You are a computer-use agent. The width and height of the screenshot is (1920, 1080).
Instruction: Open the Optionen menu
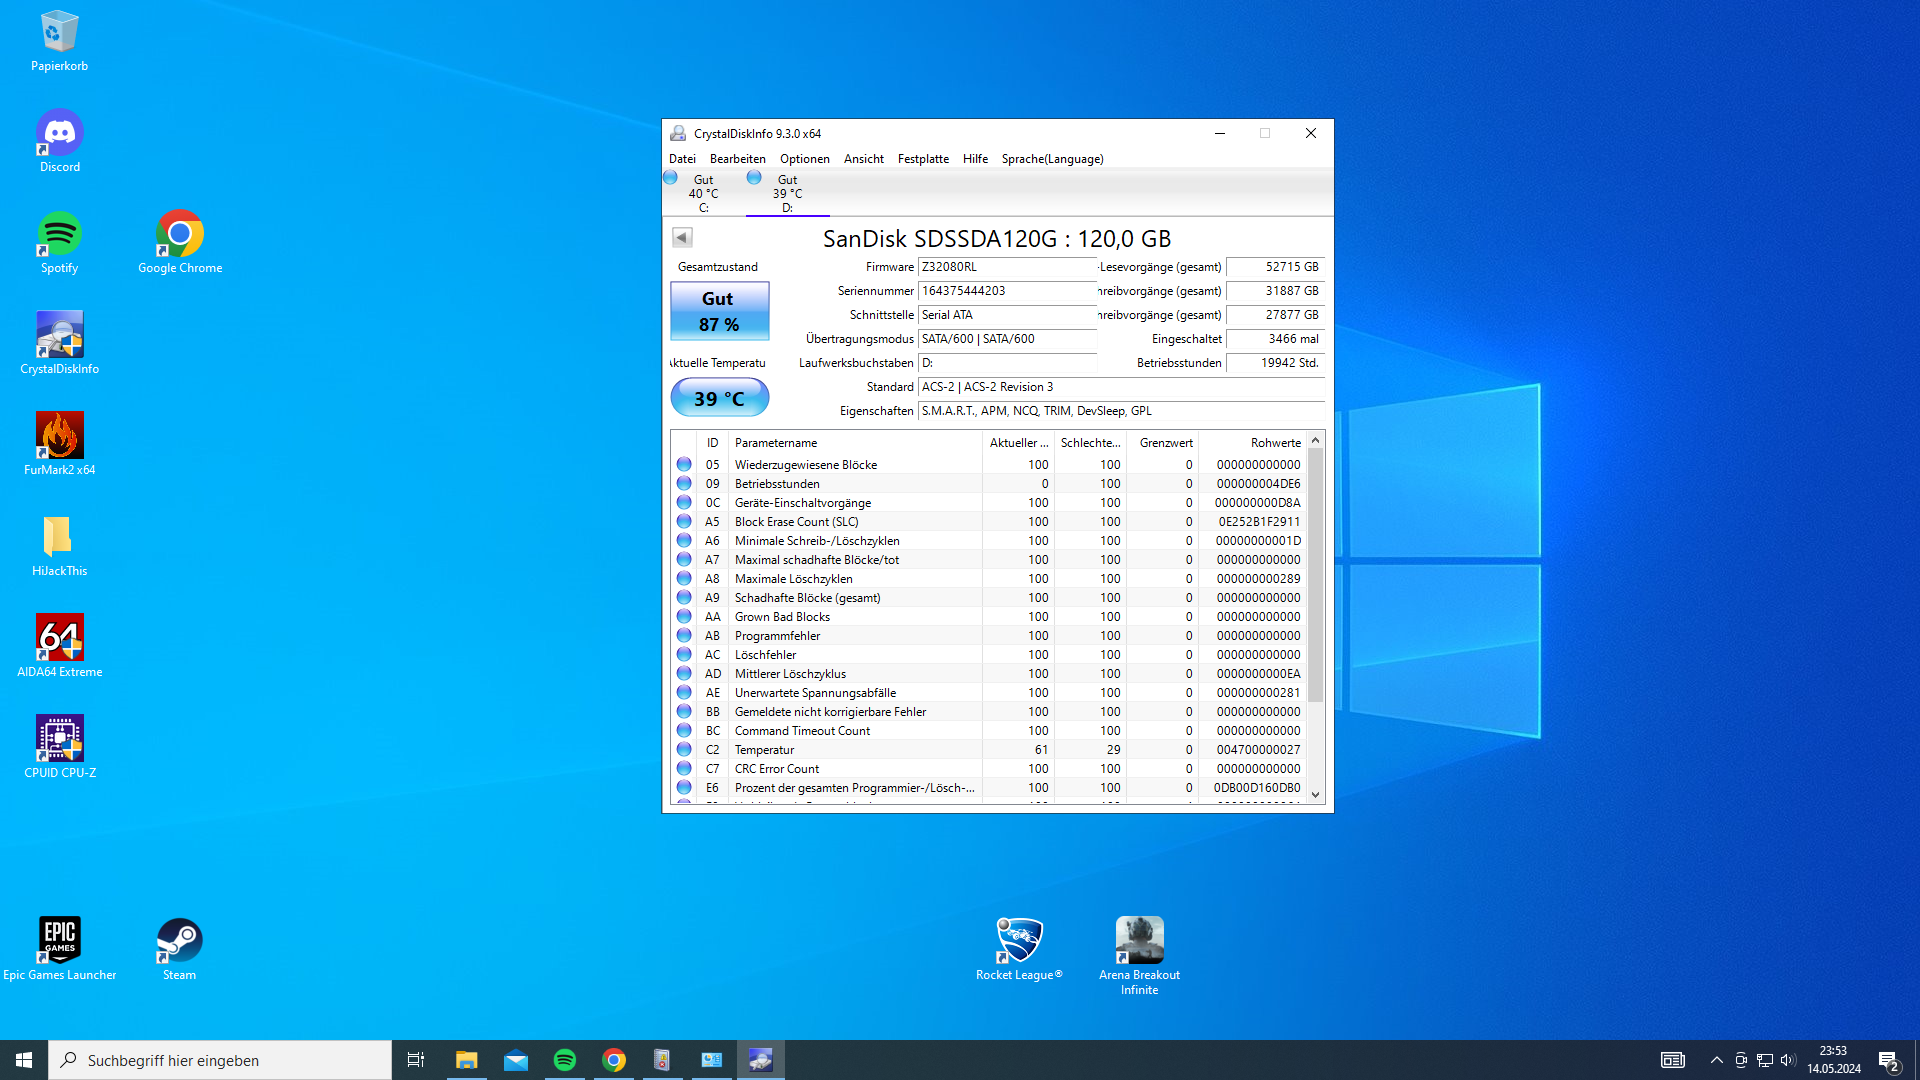pyautogui.click(x=804, y=159)
